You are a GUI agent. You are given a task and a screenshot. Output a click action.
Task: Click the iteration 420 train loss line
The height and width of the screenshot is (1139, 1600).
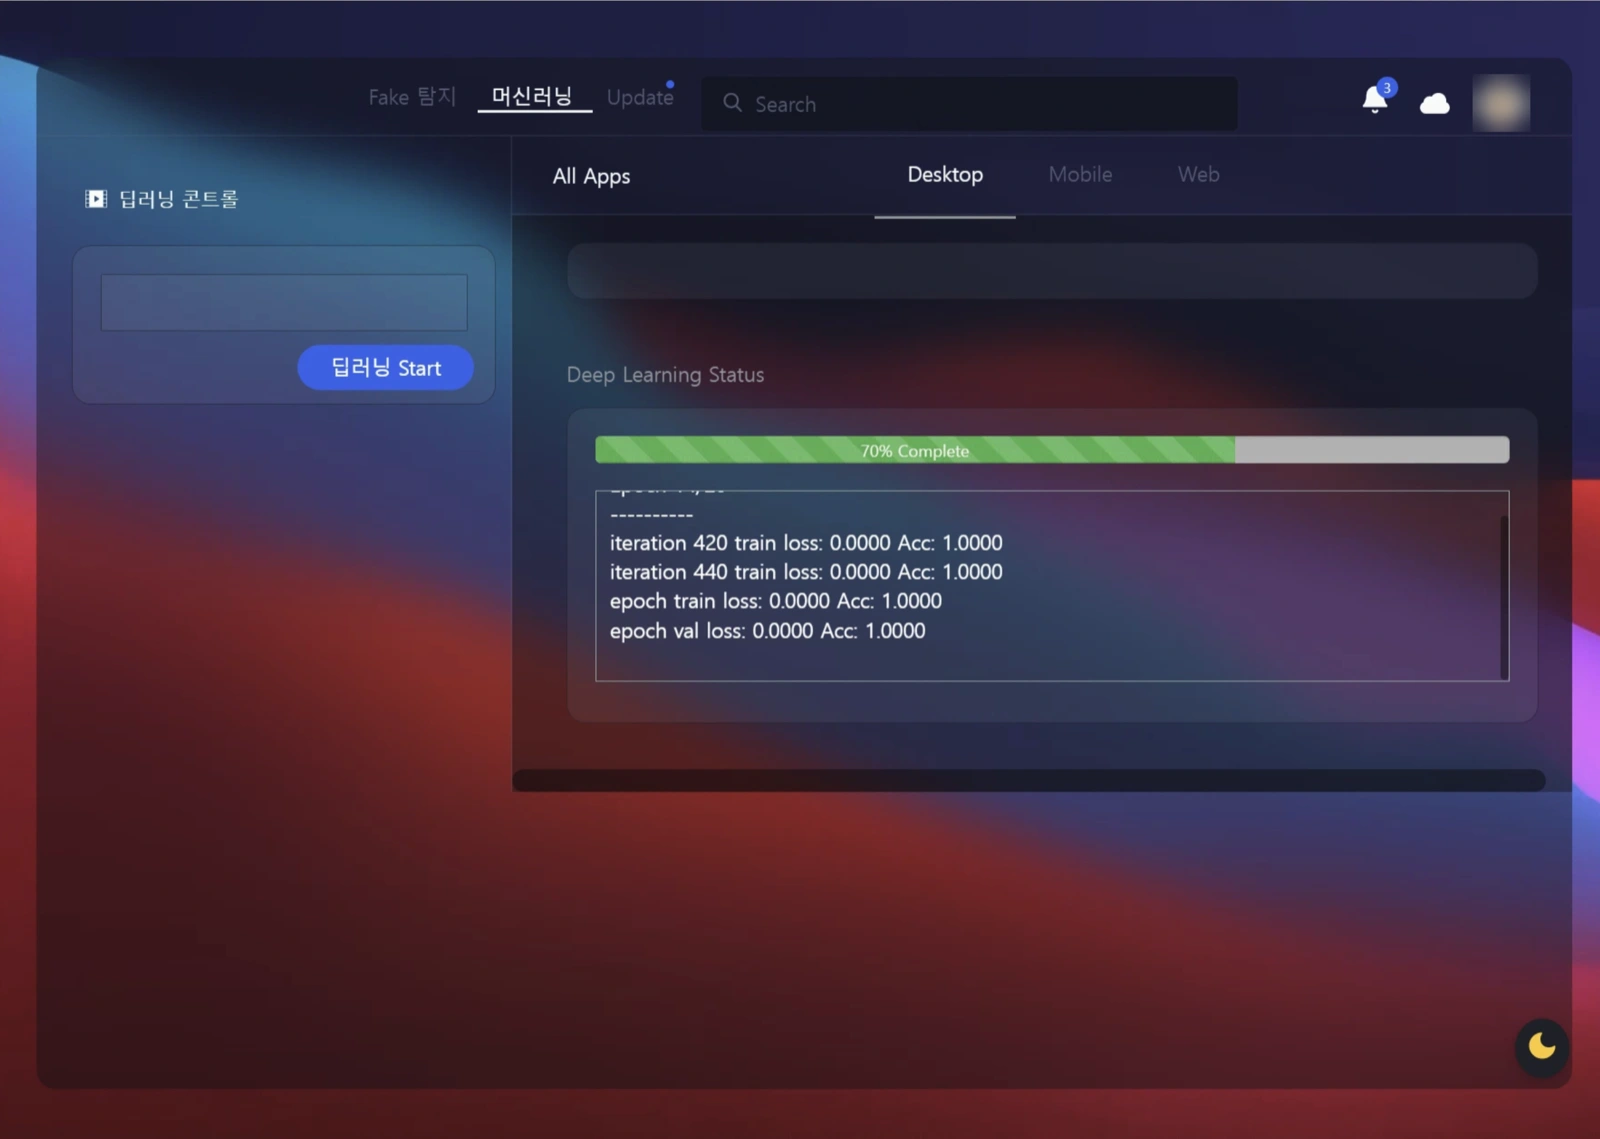(x=806, y=543)
